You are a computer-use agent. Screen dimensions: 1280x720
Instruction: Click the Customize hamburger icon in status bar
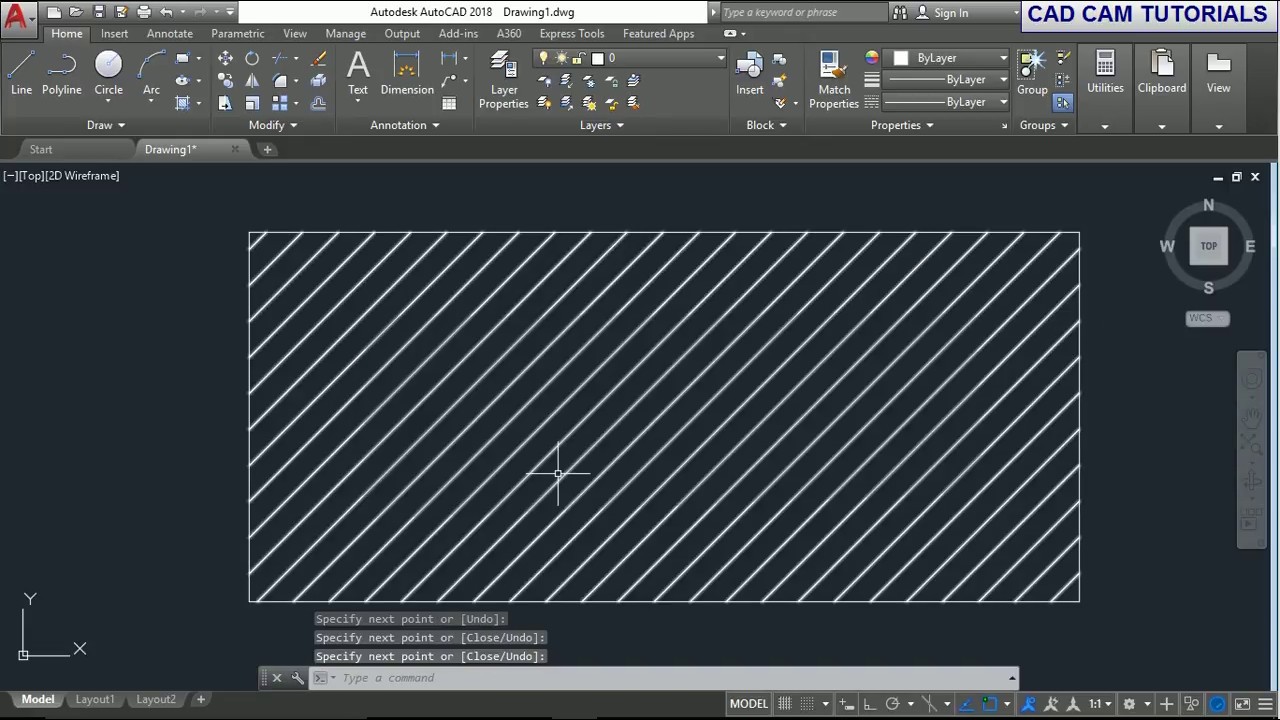(1266, 704)
